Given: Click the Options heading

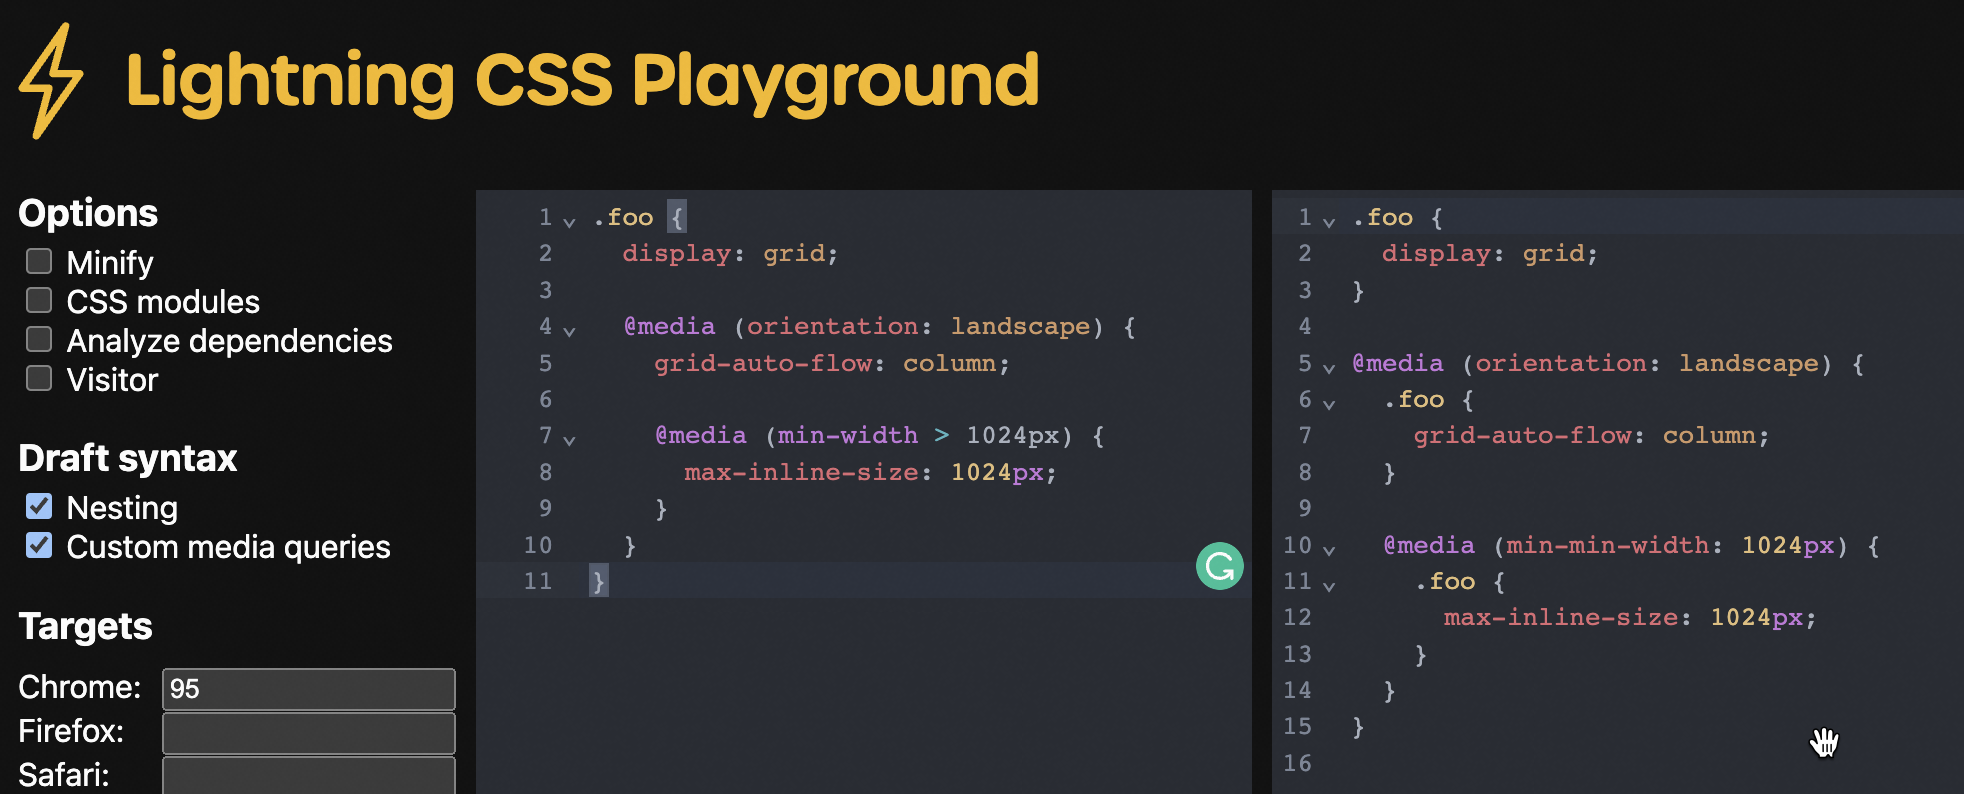Looking at the screenshot, I should (88, 213).
